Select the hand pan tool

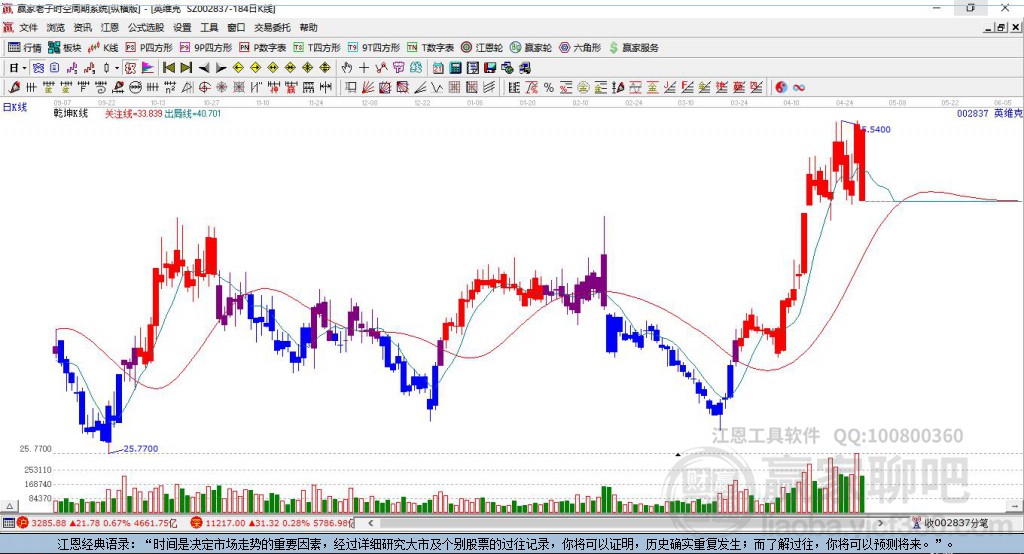[x=347, y=68]
